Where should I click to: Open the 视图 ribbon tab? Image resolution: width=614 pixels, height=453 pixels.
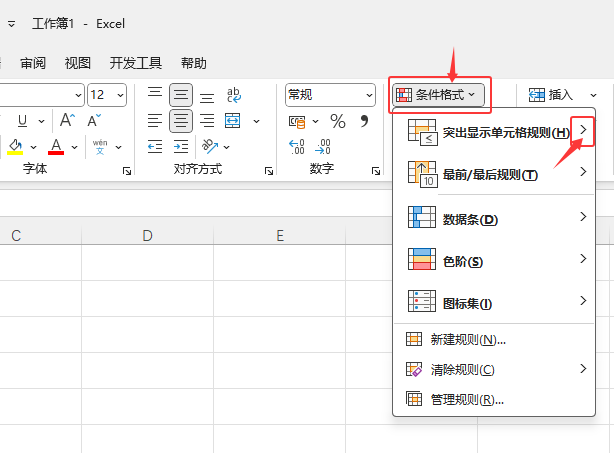click(78, 63)
